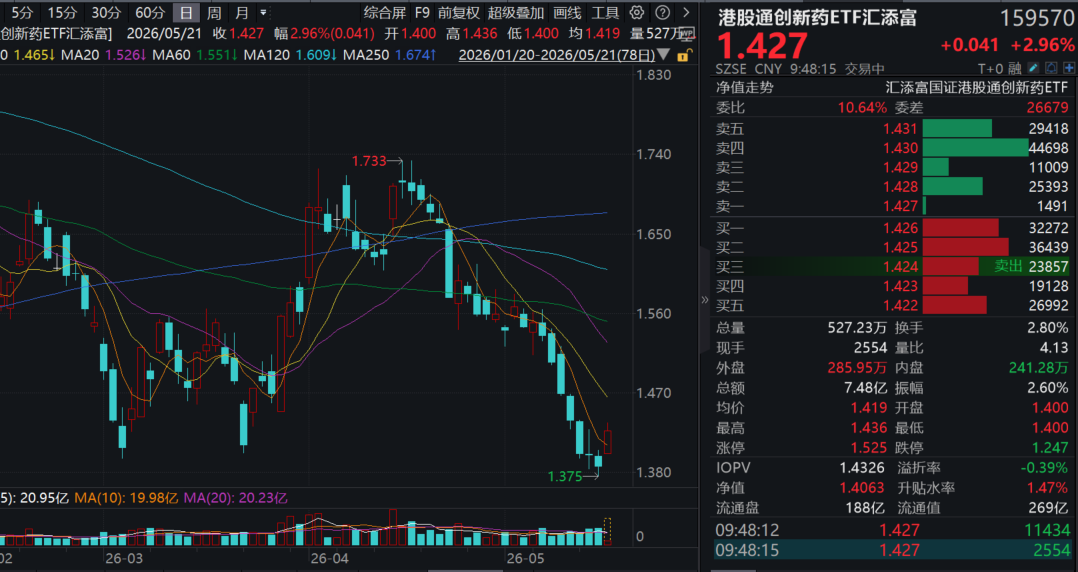This screenshot has height=572, width=1078.
Task: Click the pencil note icon beside T+0 融
Action: click(x=1033, y=68)
